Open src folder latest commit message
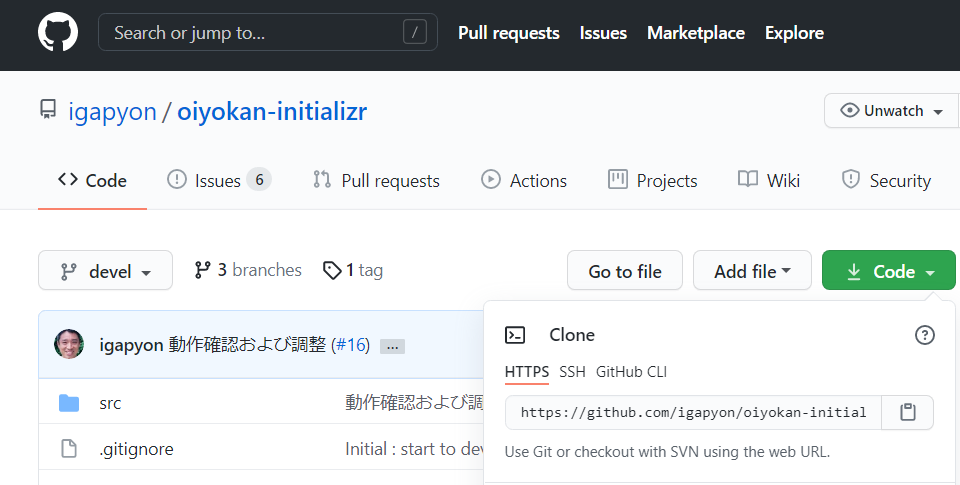Screen dimensions: 960x485 pyautogui.click(x=414, y=402)
